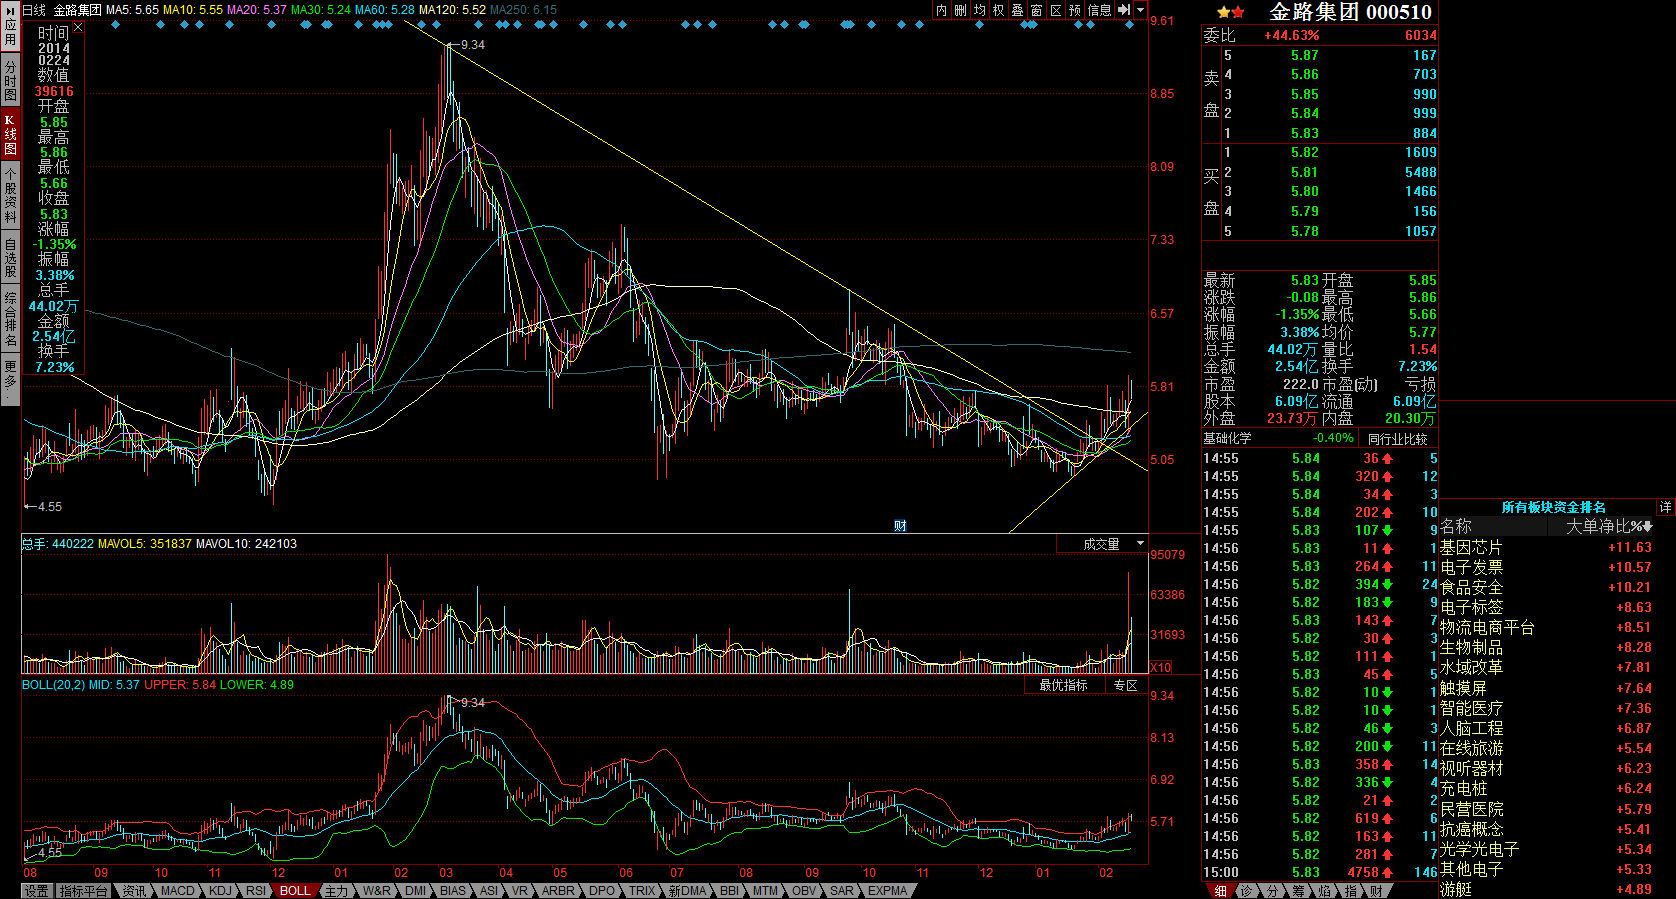Viewport: 1676px width, 899px height.
Task: Expand the 大单净比% sort arrow
Action: 1647,527
